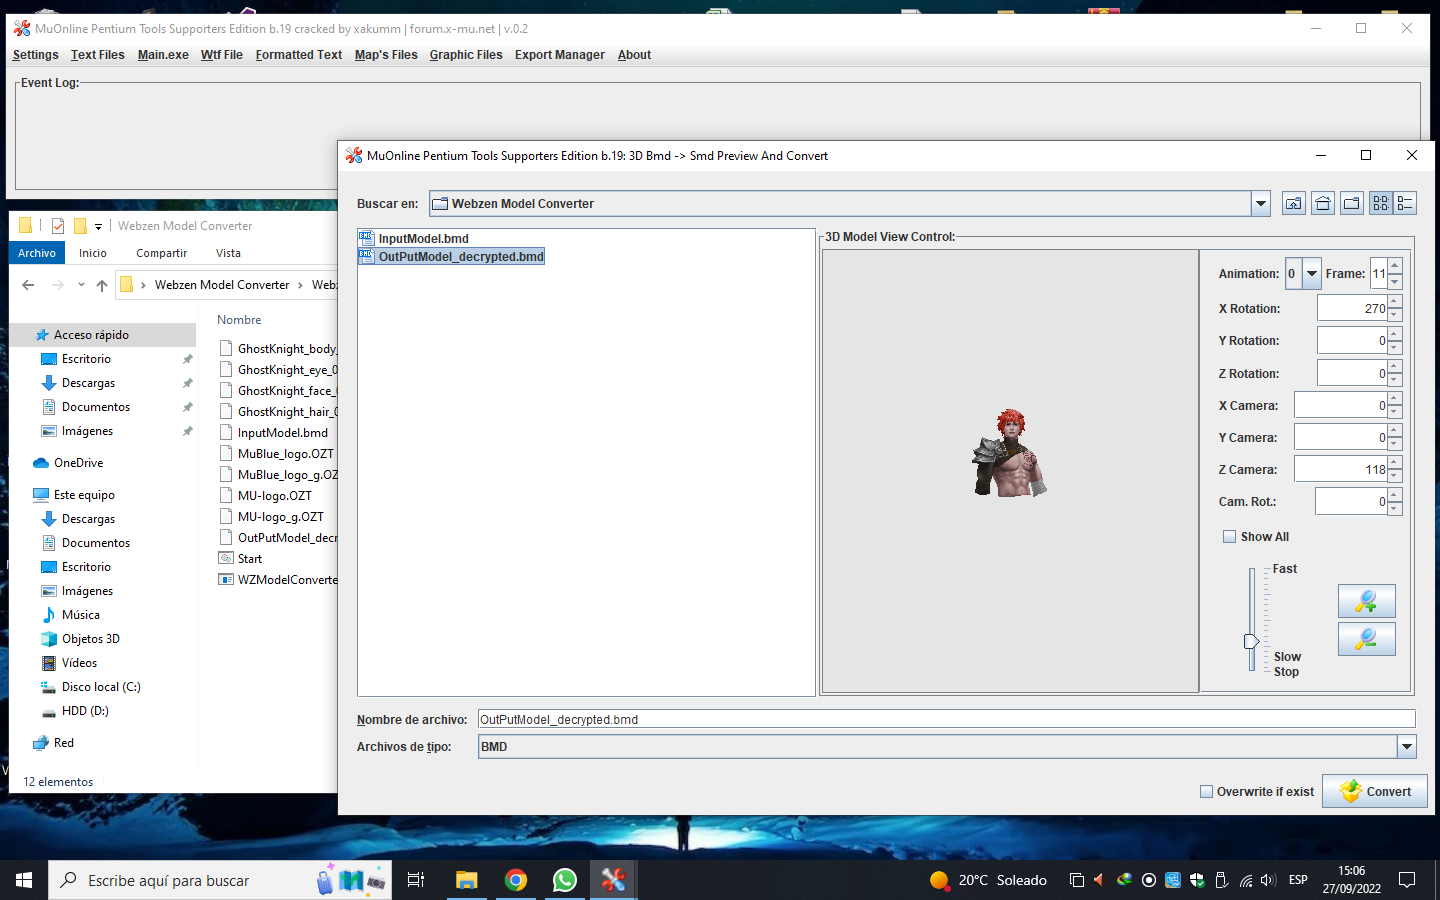Open the Text Files menu
Screen dimensions: 1440x900
tap(98, 55)
